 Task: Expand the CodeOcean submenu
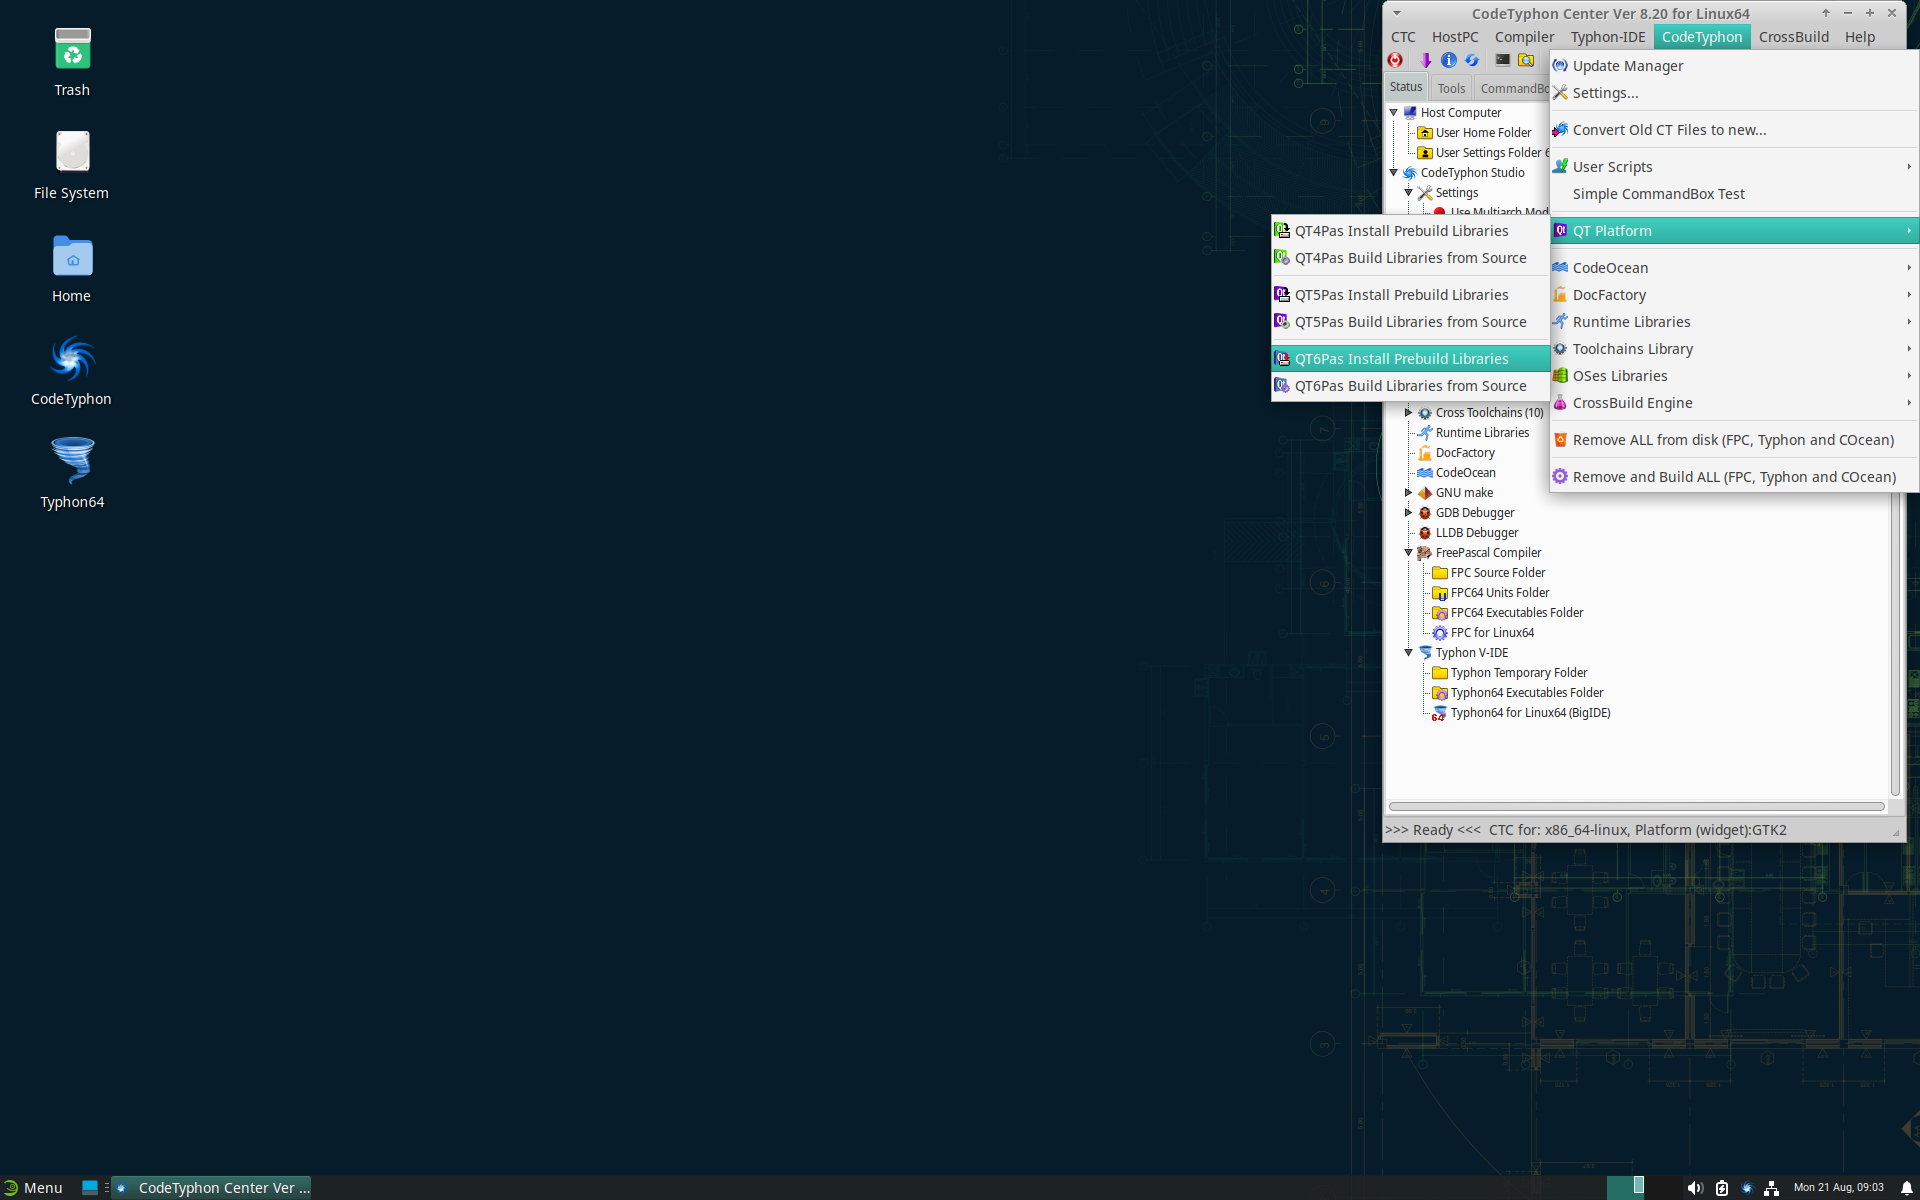coord(1733,268)
